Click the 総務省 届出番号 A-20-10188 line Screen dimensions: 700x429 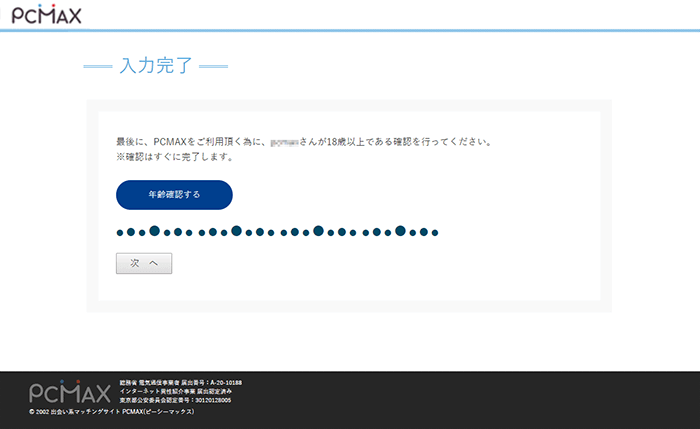click(x=181, y=383)
